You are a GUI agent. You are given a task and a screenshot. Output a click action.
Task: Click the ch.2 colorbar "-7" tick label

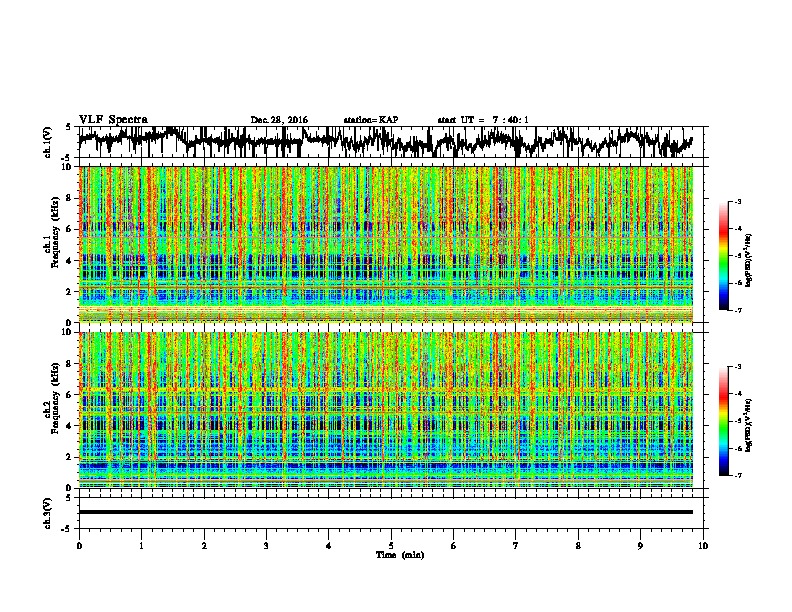point(738,475)
